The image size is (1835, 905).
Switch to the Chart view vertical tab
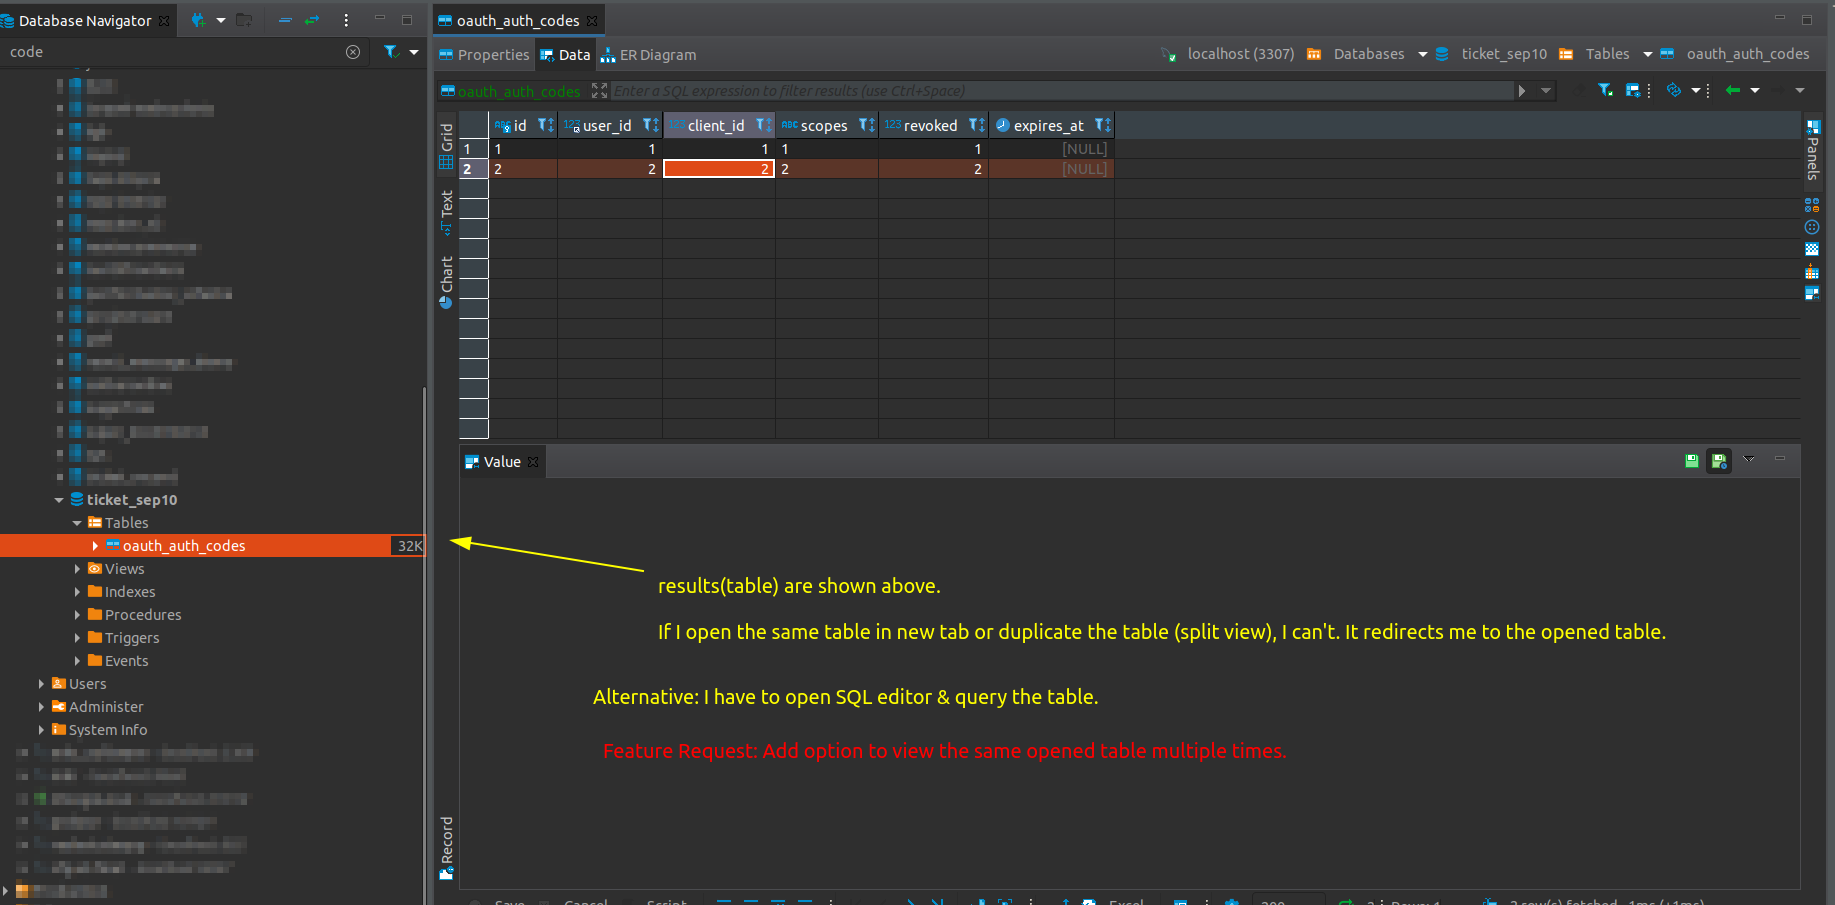point(447,283)
